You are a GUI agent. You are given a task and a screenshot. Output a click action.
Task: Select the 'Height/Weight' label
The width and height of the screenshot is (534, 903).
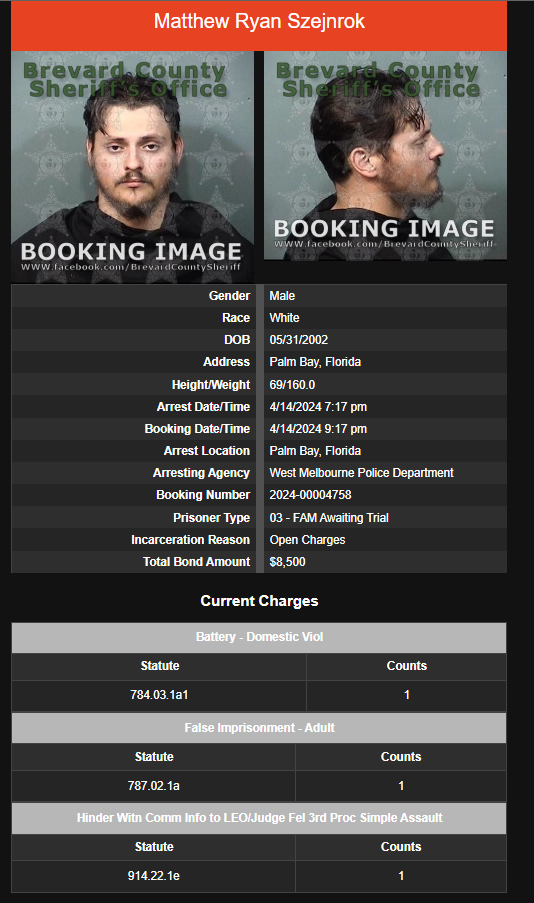tap(211, 385)
